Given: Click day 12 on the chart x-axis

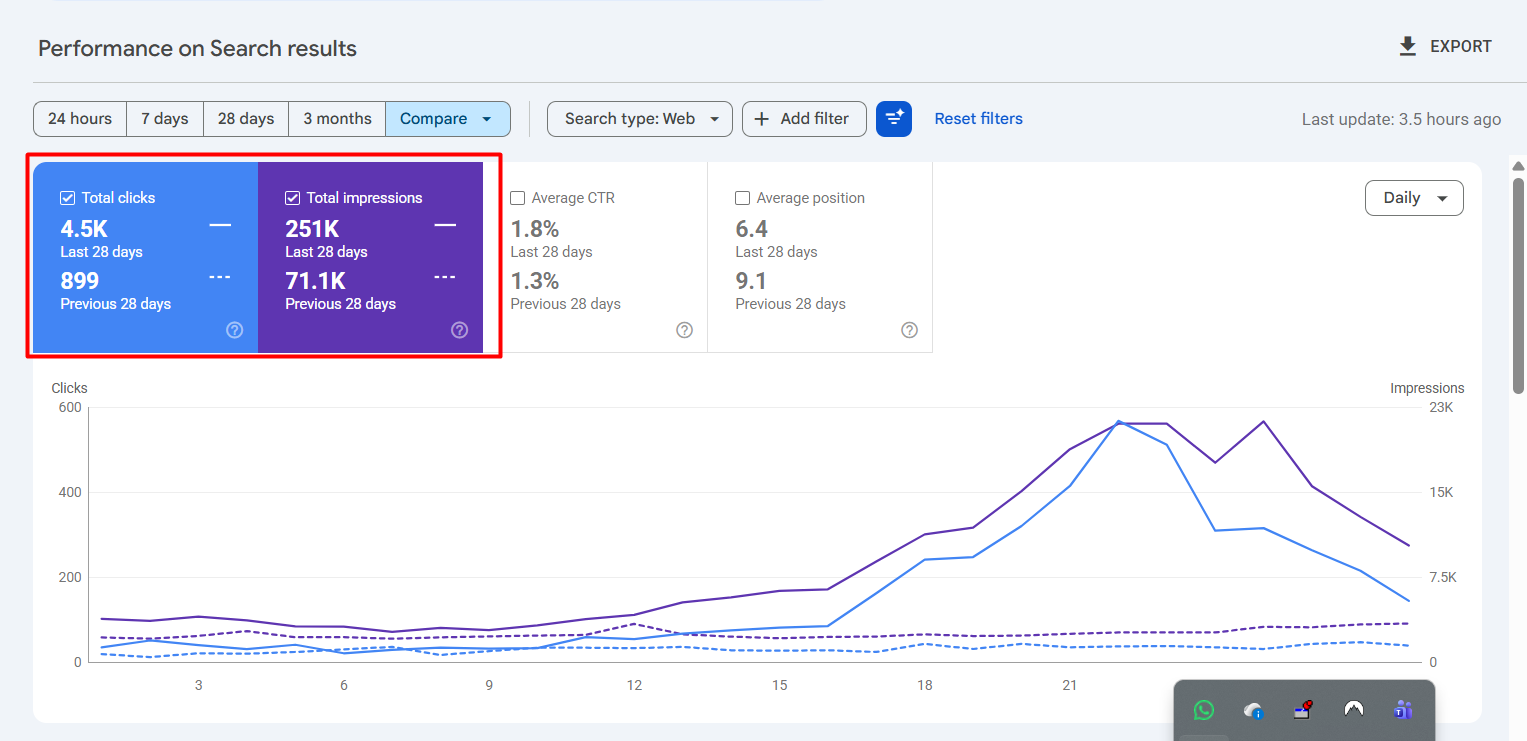Looking at the screenshot, I should pyautogui.click(x=634, y=685).
